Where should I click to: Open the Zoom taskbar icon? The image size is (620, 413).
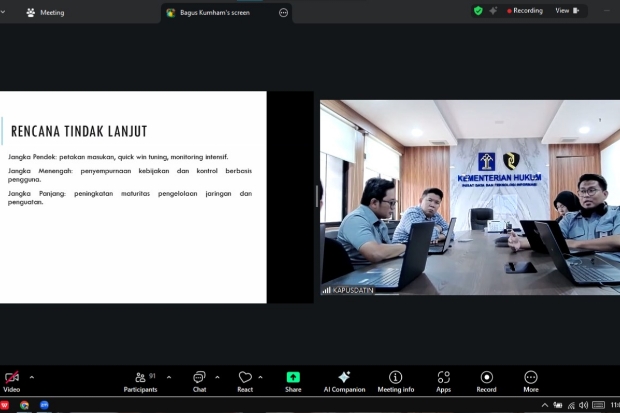click(44, 405)
